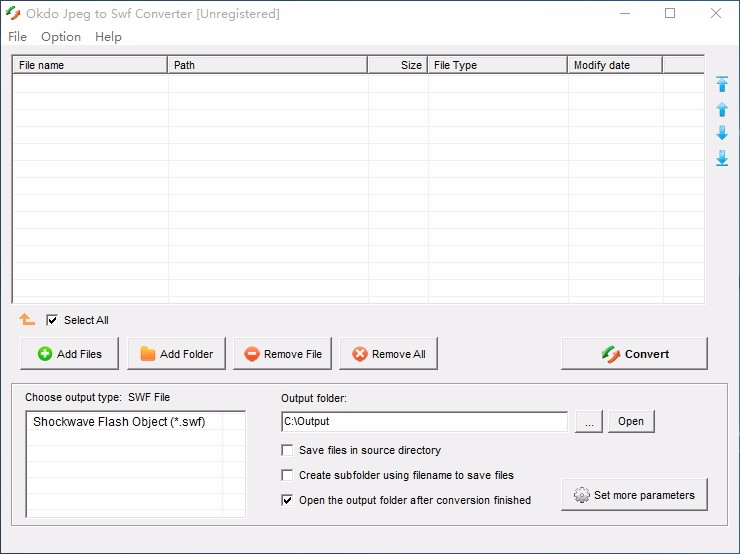Image resolution: width=740 pixels, height=554 pixels.
Task: Move selected file down one row
Action: [x=722, y=133]
